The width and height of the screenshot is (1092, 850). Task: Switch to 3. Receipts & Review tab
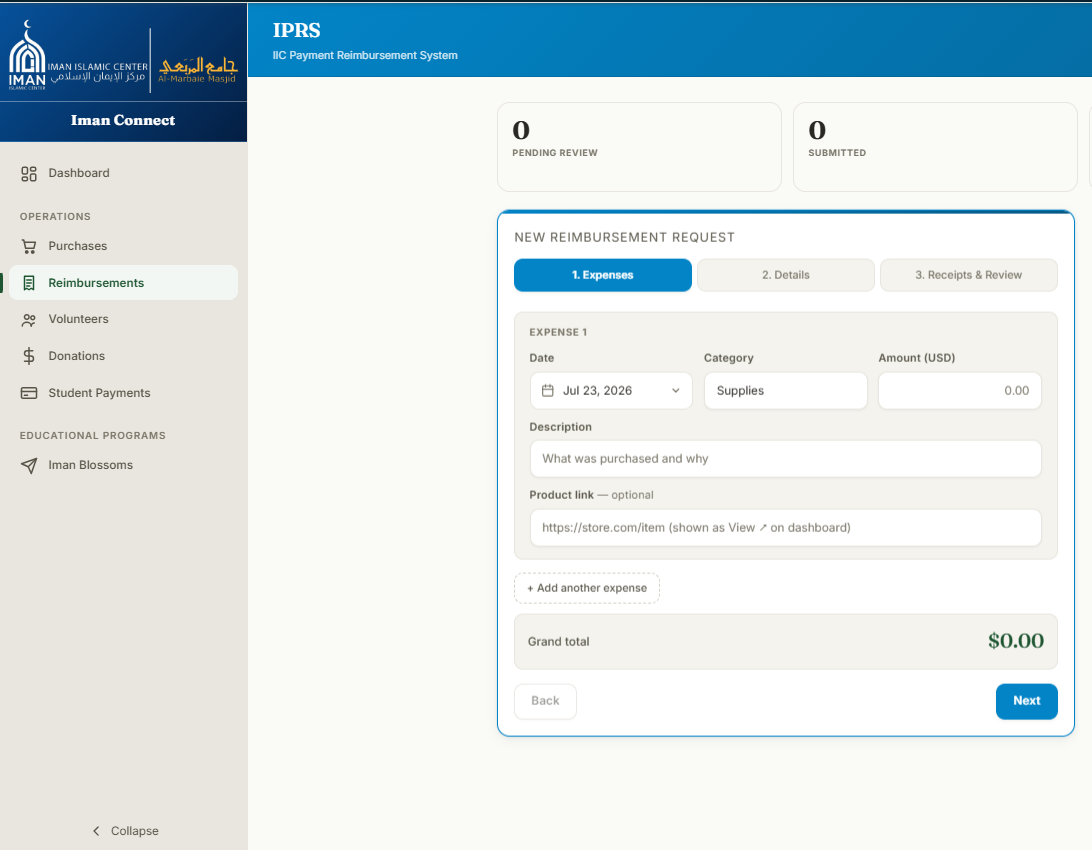969,275
